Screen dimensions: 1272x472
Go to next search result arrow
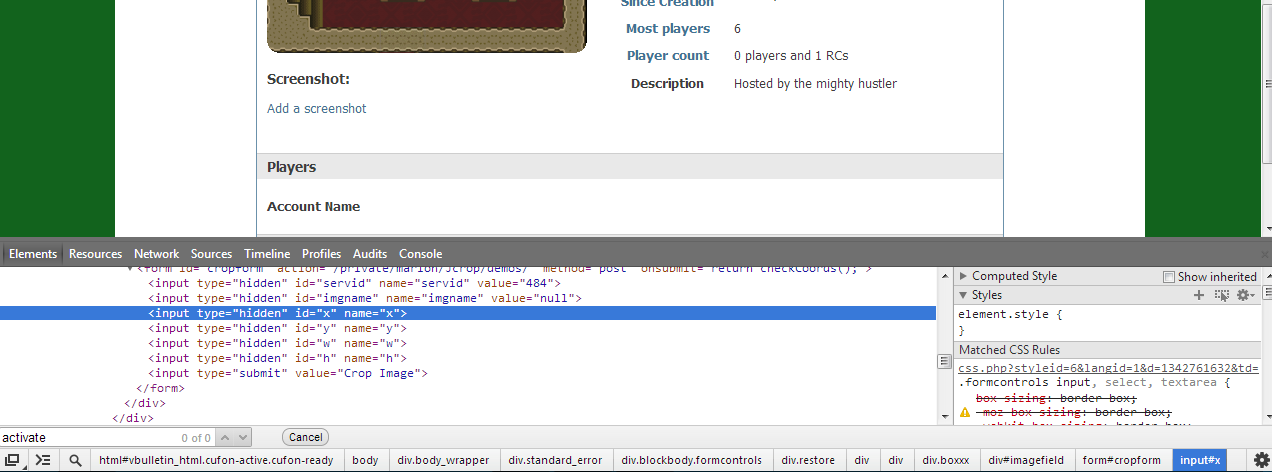click(x=242, y=437)
